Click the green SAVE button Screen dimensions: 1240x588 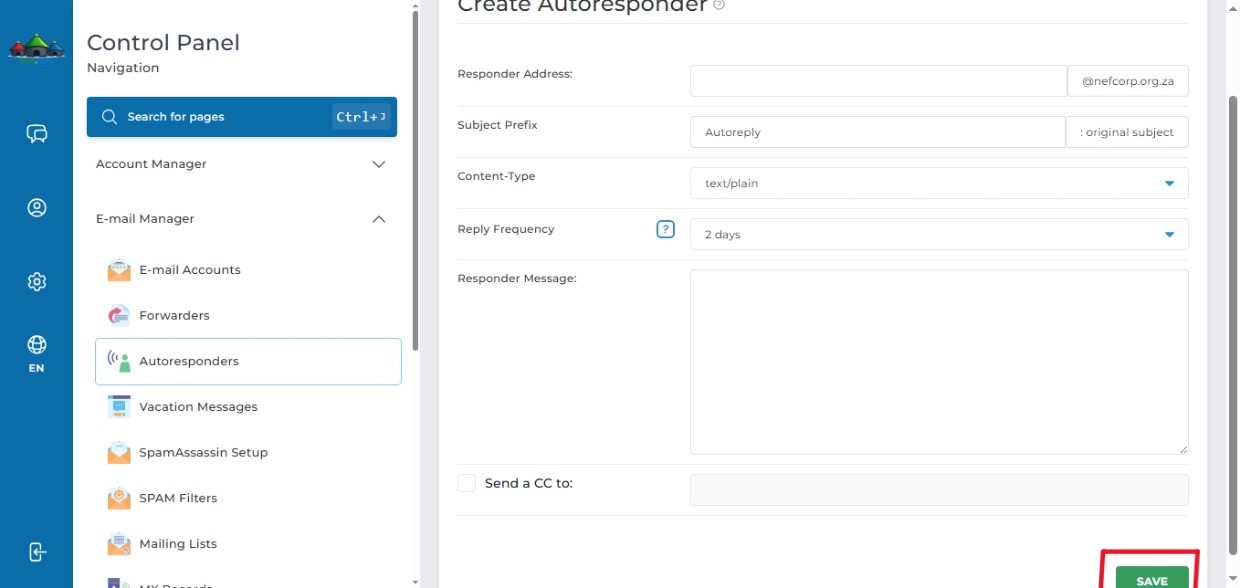point(1151,579)
